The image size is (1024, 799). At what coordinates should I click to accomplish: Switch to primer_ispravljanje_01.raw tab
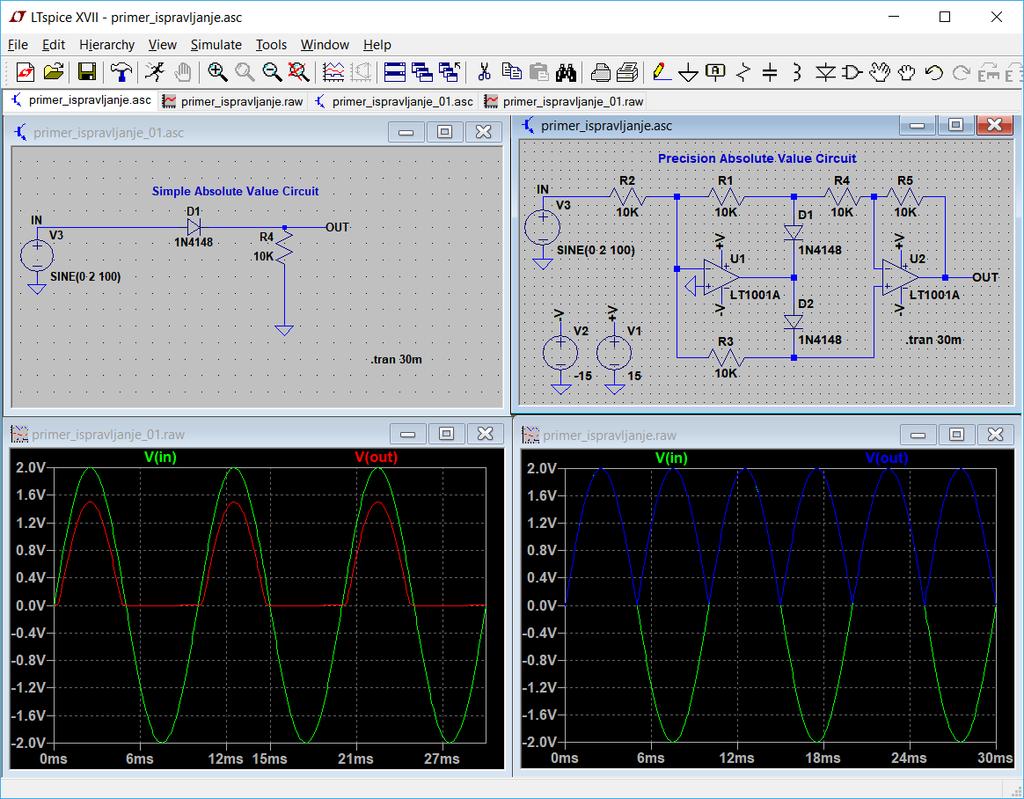(565, 101)
